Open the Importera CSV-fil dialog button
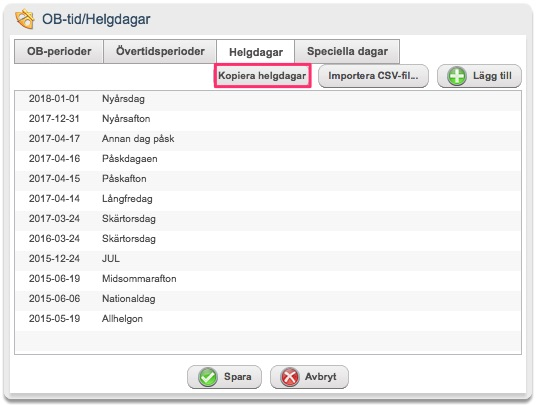This screenshot has width=538, height=405. point(373,76)
